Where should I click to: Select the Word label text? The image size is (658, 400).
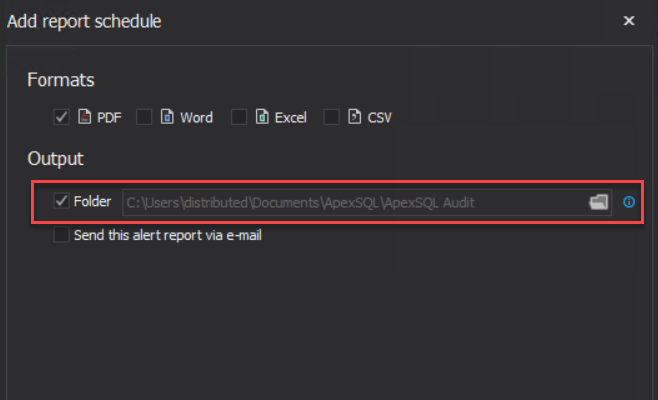pos(196,118)
